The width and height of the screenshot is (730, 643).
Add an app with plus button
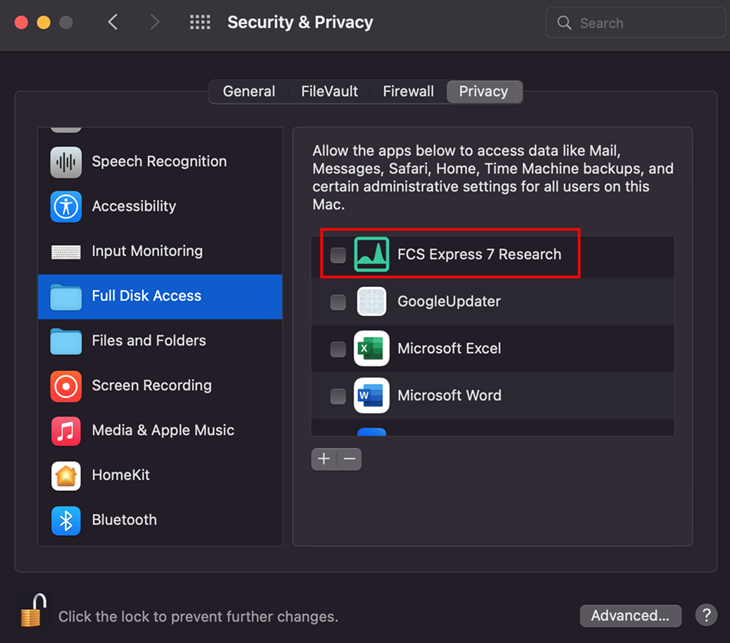[x=323, y=459]
